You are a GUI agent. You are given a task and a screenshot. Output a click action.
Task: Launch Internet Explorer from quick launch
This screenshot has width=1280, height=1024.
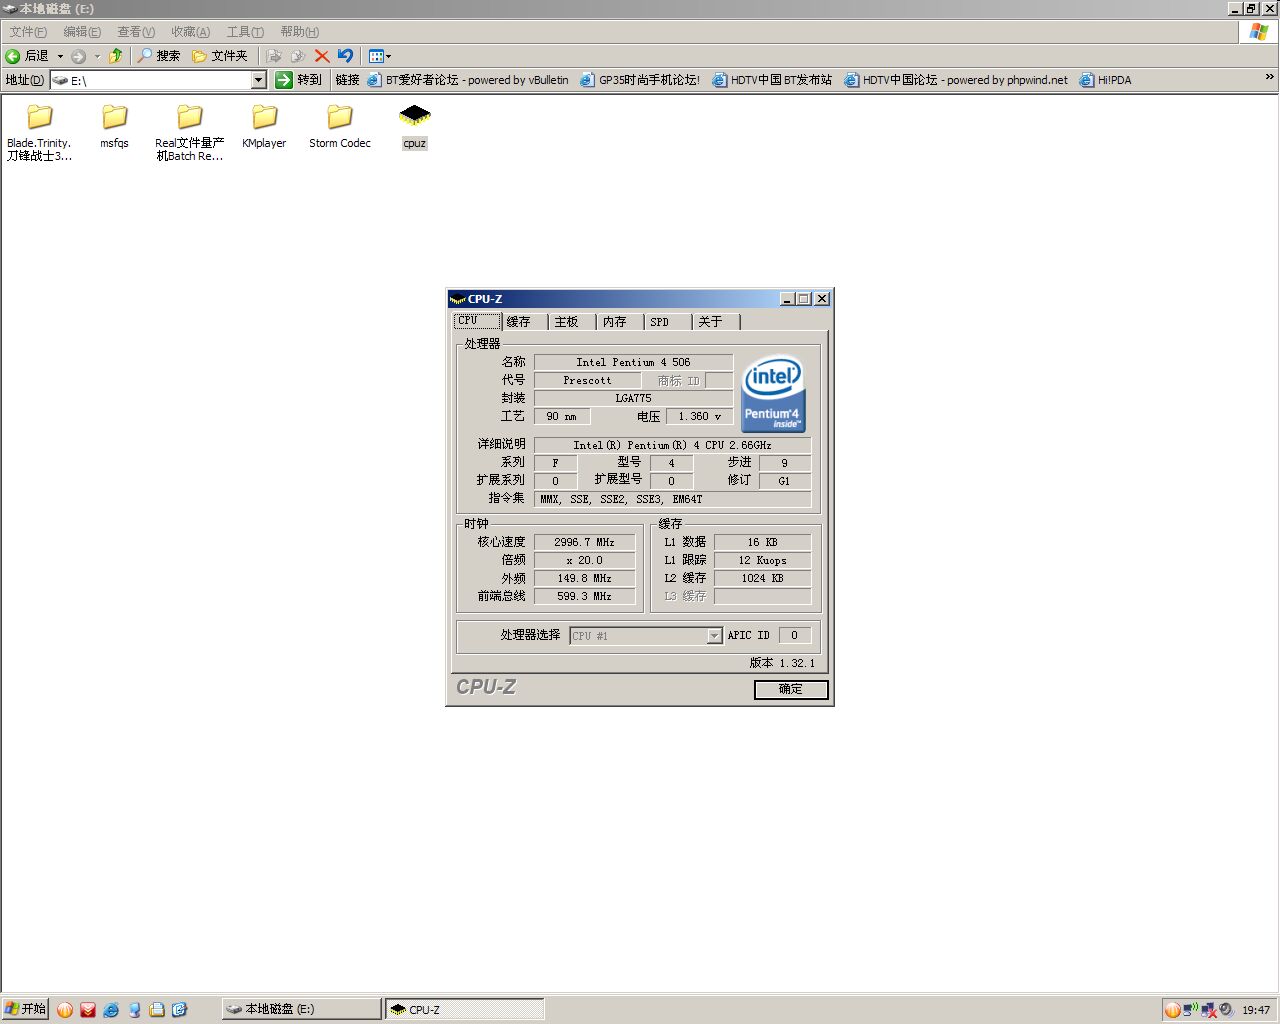[x=111, y=1010]
